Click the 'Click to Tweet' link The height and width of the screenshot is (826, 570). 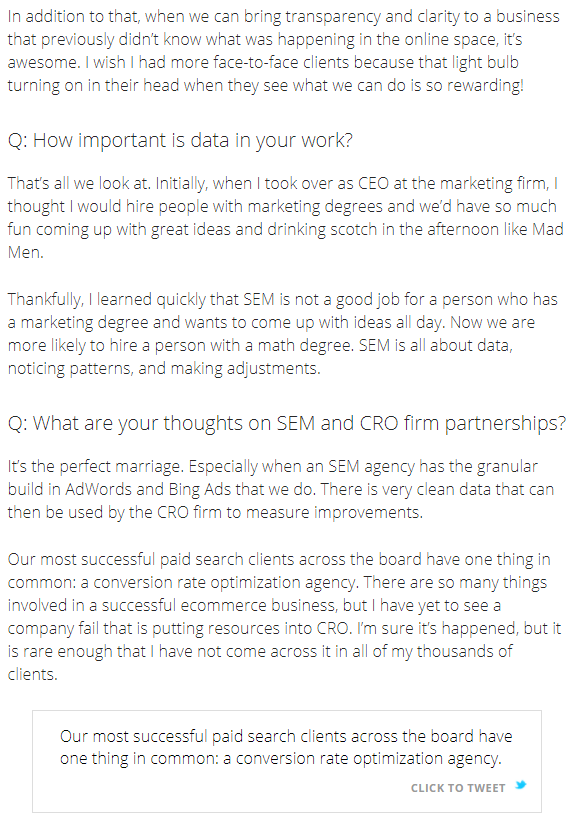click(x=458, y=788)
